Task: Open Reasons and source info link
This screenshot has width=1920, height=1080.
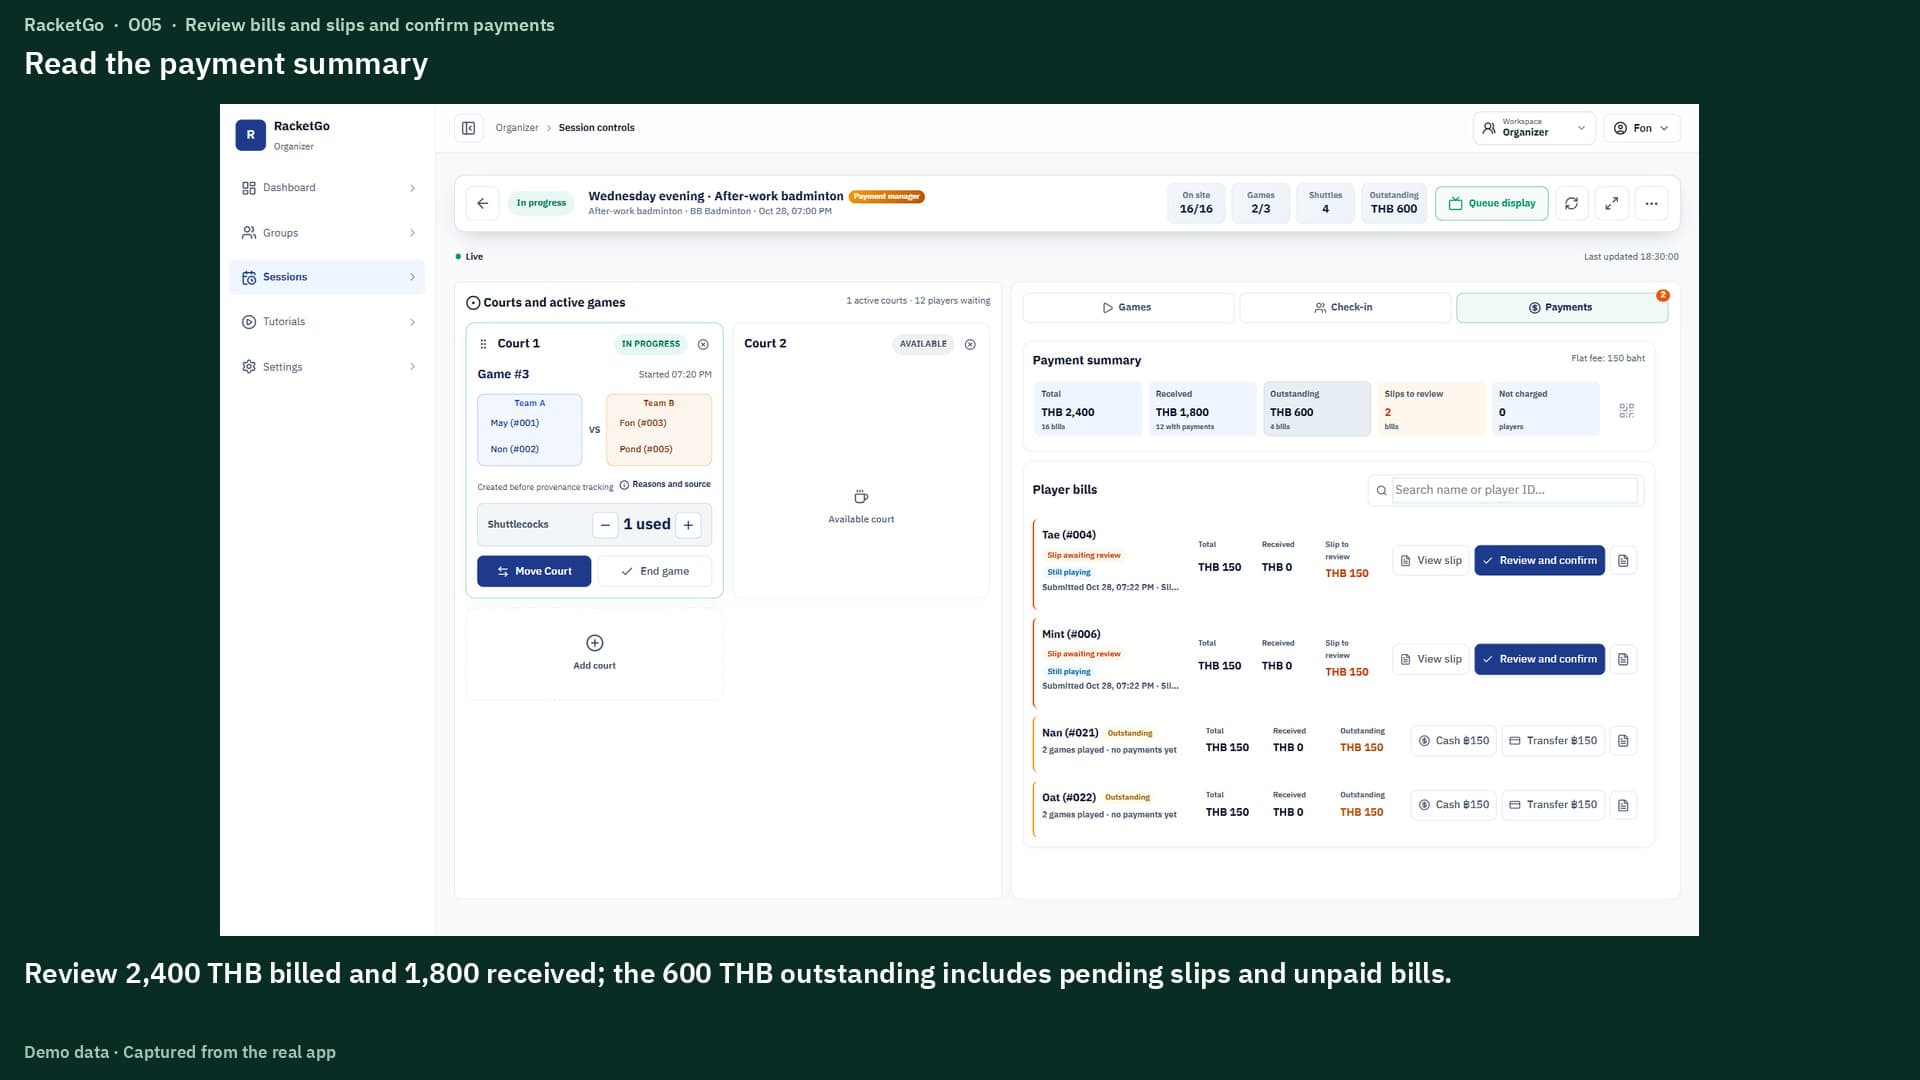Action: [x=665, y=485]
